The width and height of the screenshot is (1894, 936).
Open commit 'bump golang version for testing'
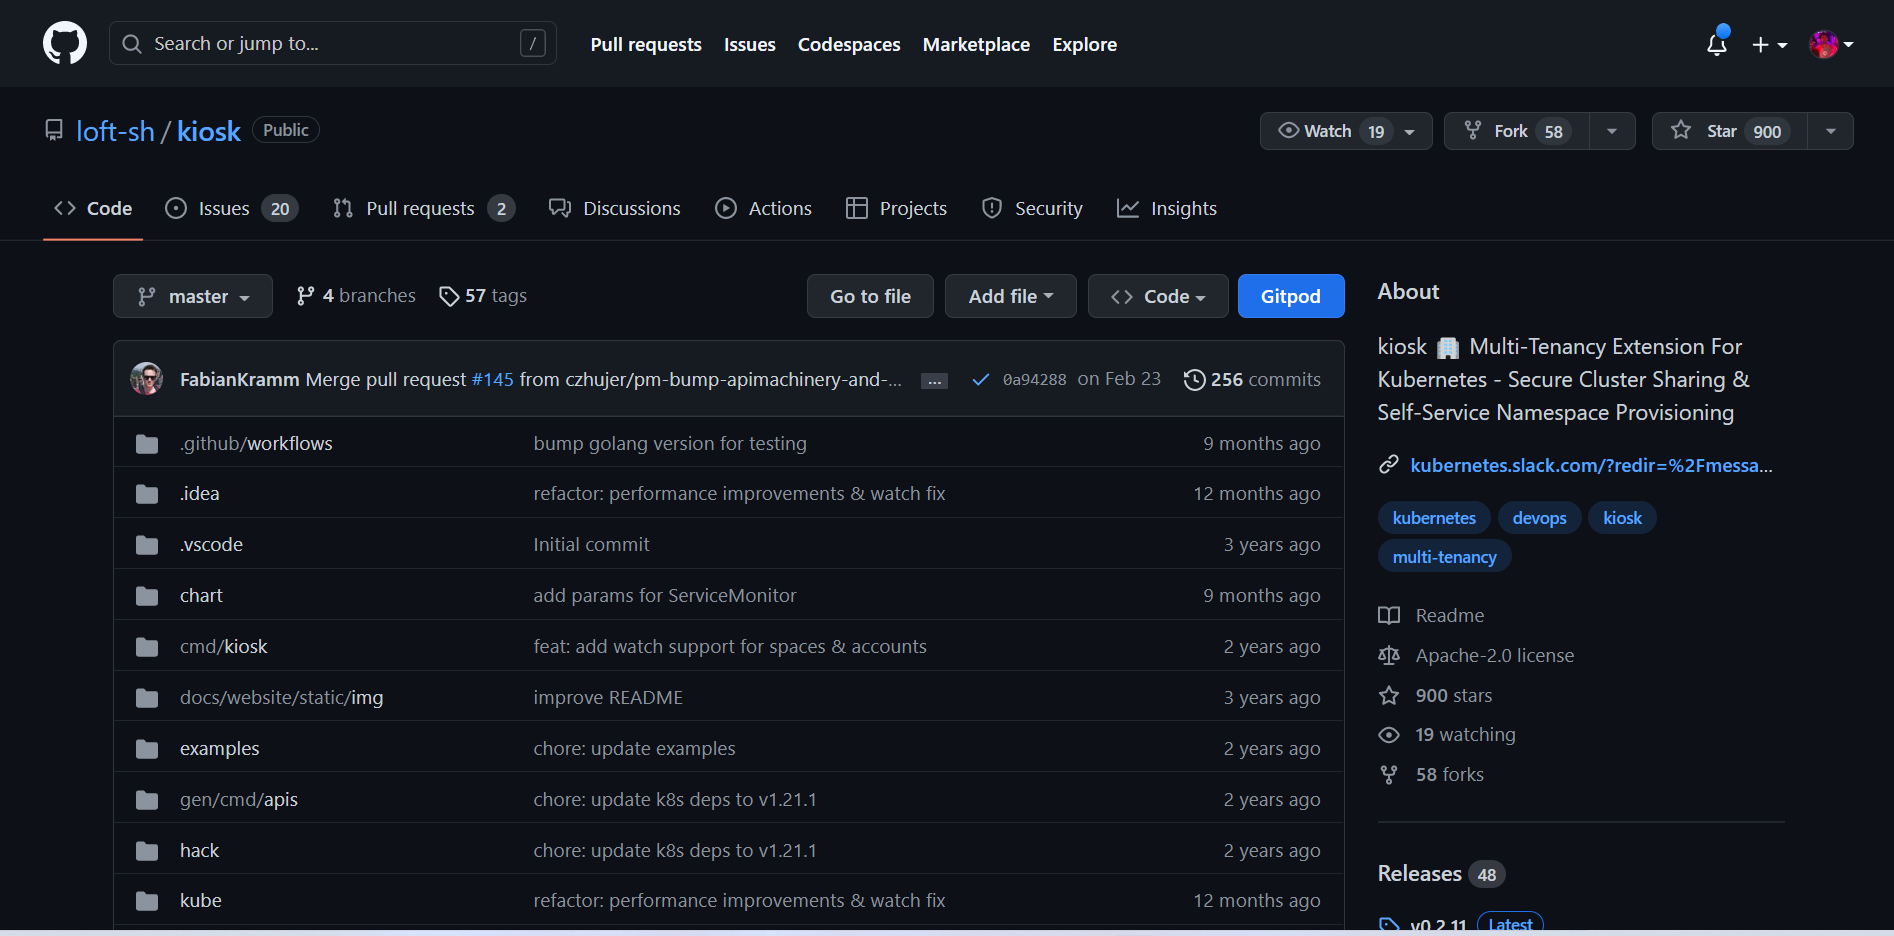[x=670, y=443]
